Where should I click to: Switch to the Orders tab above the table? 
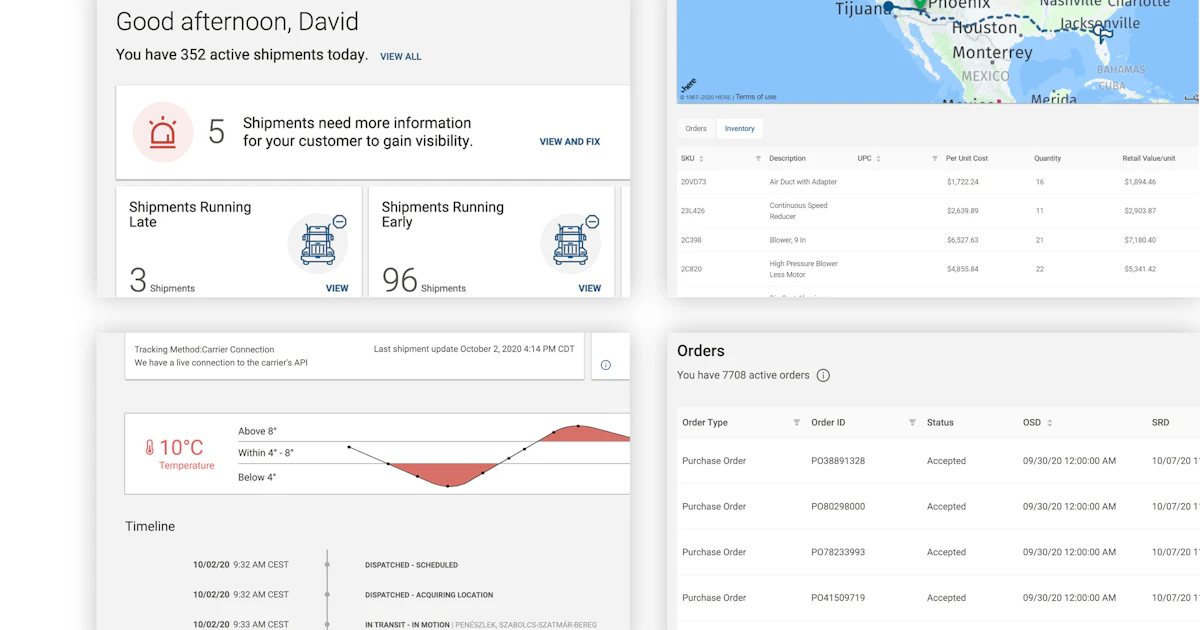click(x=696, y=128)
